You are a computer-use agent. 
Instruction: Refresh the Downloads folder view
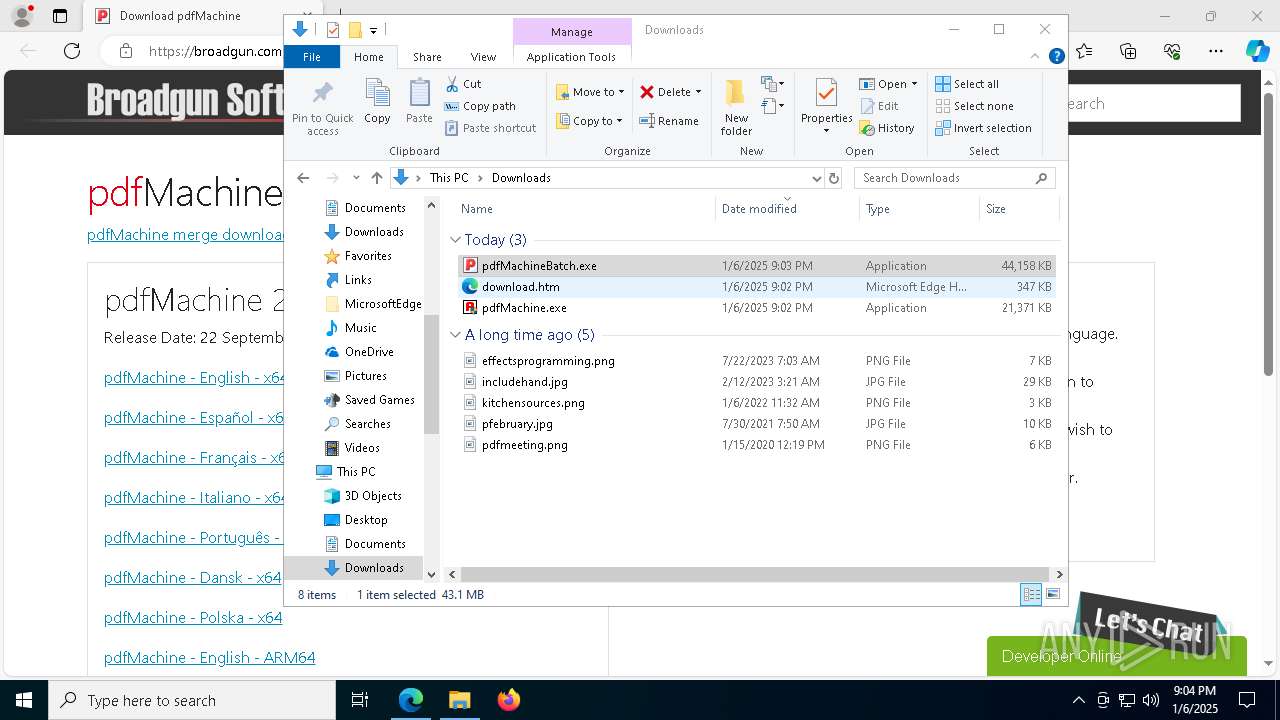(834, 178)
